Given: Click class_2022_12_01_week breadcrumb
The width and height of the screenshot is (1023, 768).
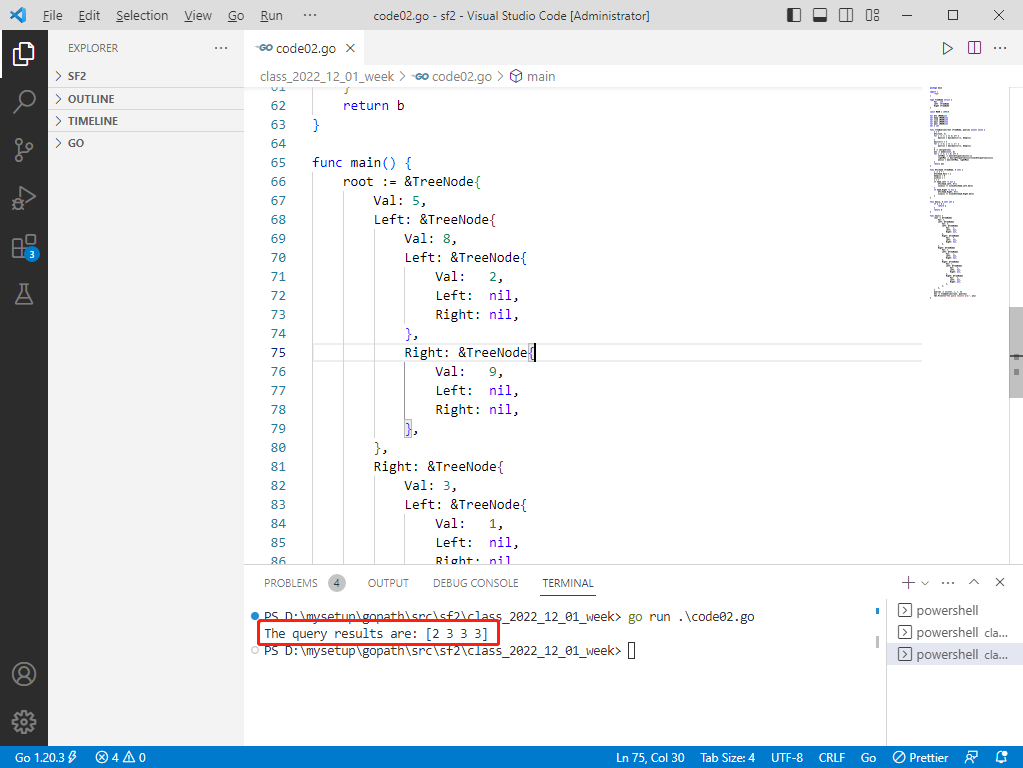Looking at the screenshot, I should click(x=327, y=76).
